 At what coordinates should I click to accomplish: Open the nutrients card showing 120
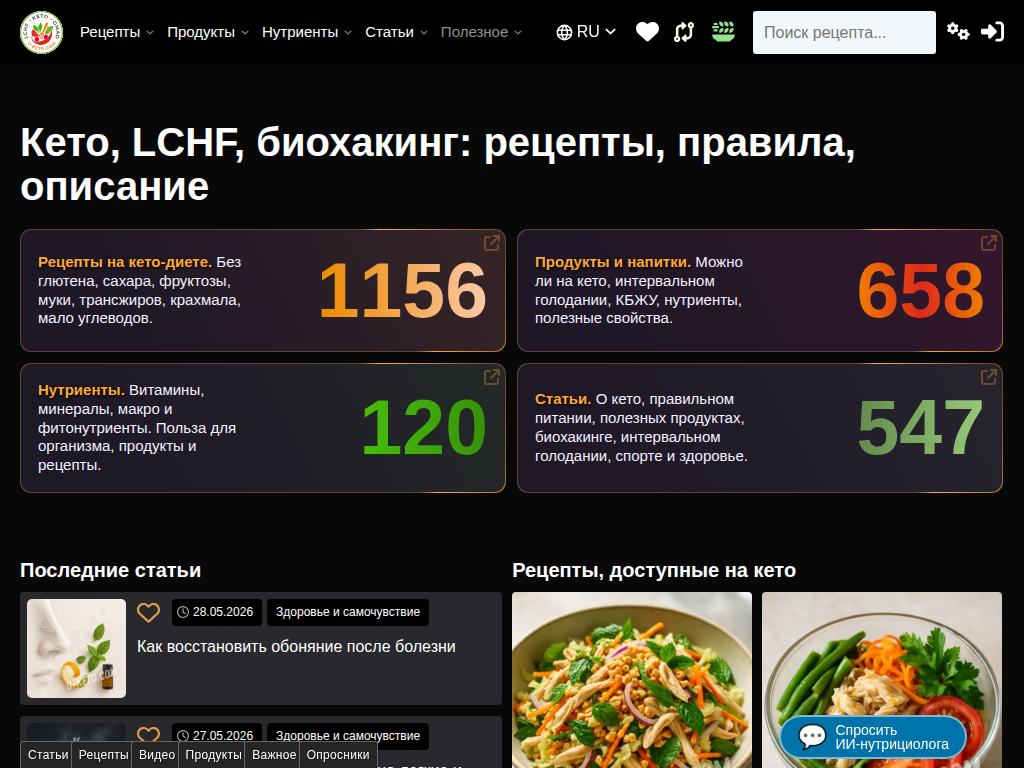pyautogui.click(x=263, y=428)
